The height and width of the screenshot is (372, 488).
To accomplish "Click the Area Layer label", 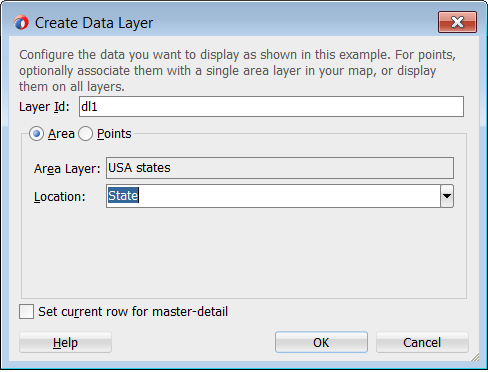I will pos(67,169).
